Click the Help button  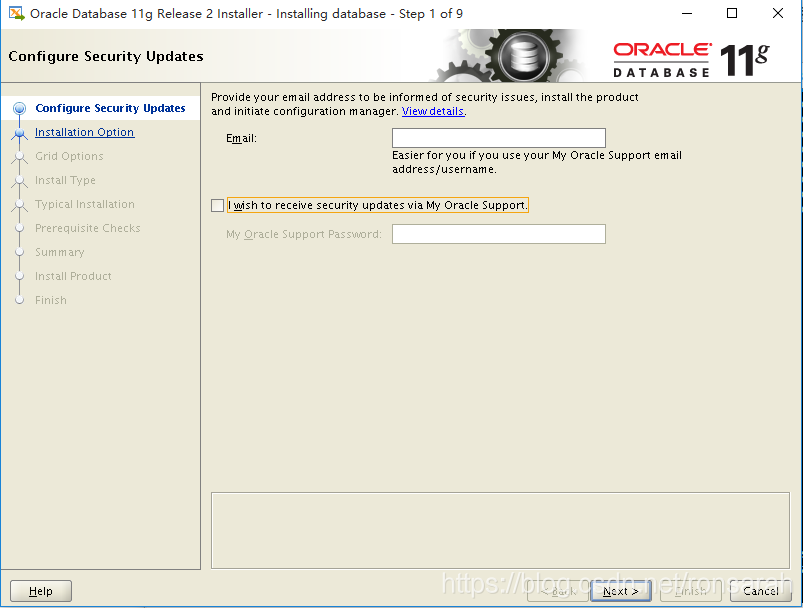click(x=40, y=590)
